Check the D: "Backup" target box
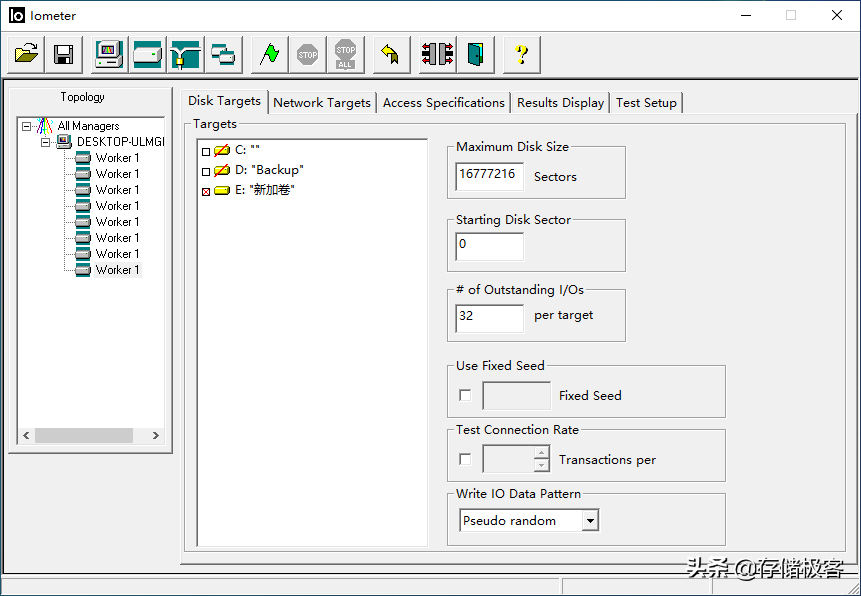Screen dimensions: 861x596 (x=206, y=172)
